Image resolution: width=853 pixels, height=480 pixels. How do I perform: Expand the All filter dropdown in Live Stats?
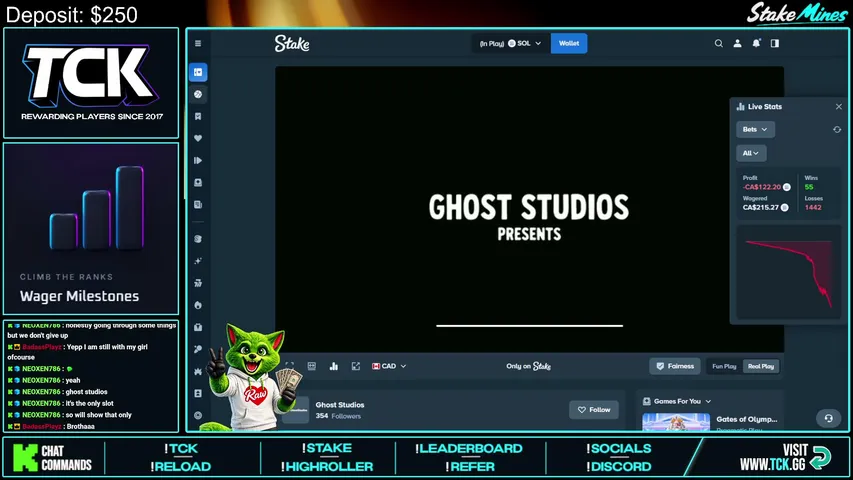tap(751, 153)
